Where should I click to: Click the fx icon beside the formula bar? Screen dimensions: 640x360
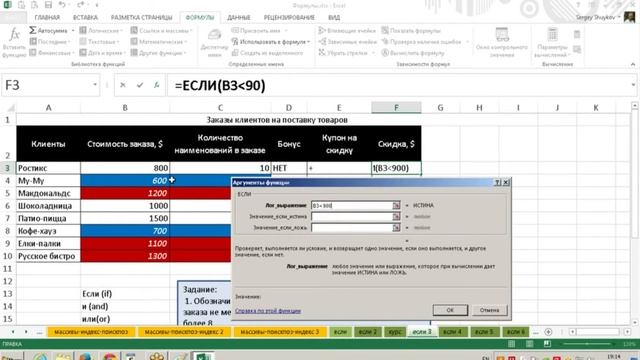157,85
